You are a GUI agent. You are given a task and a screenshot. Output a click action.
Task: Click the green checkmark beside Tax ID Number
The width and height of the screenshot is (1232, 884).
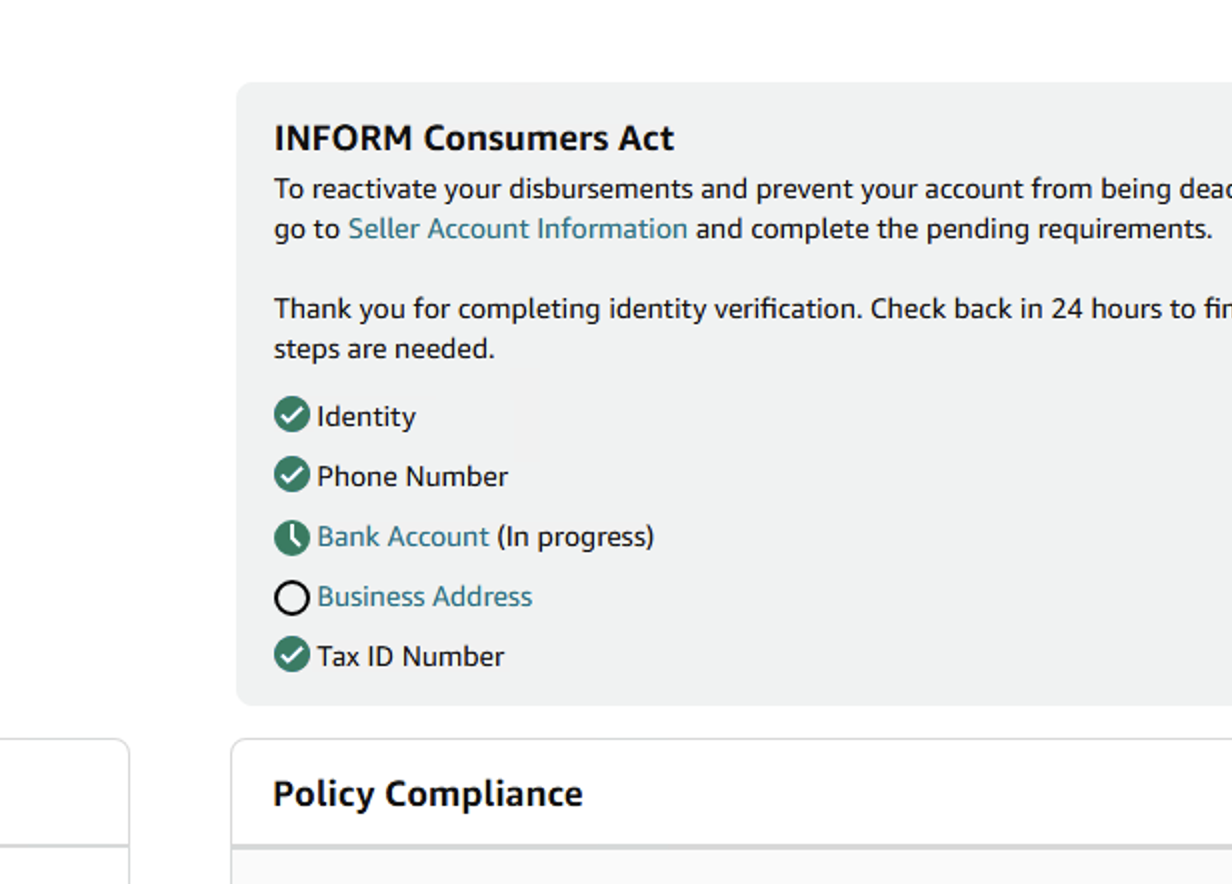(292, 656)
